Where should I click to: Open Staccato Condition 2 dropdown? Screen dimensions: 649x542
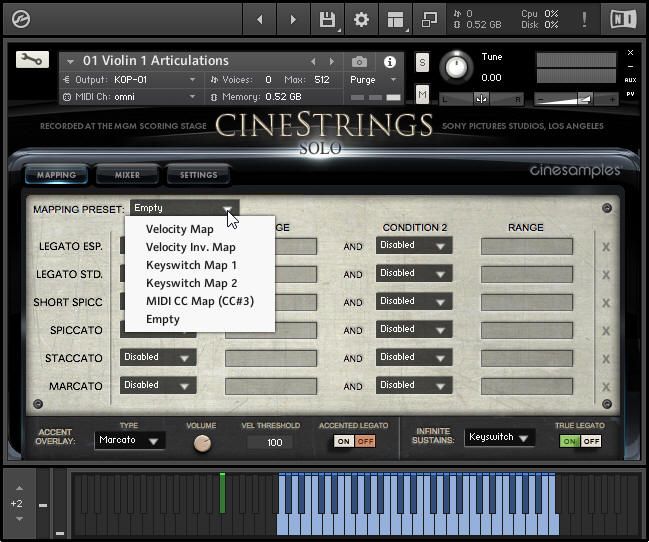(414, 357)
